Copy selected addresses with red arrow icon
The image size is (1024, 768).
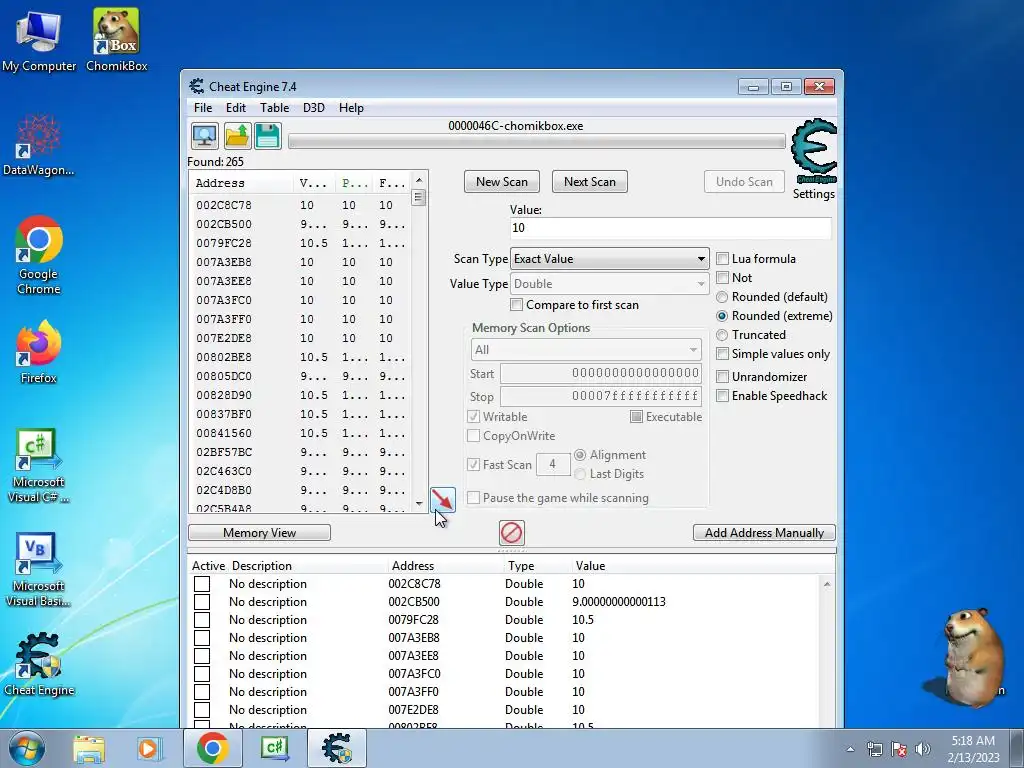coord(442,500)
